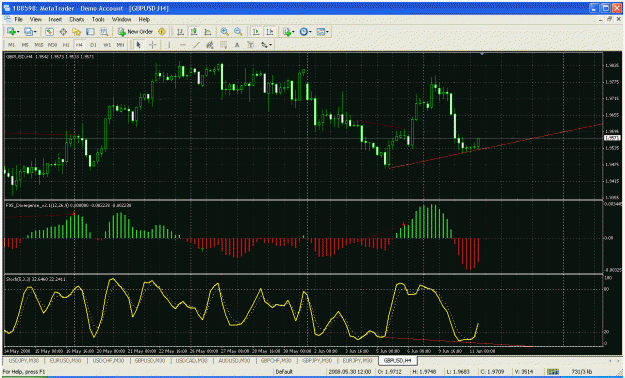Image resolution: width=625 pixels, height=378 pixels.
Task: Switch timeframe to M15
Action: click(x=39, y=45)
